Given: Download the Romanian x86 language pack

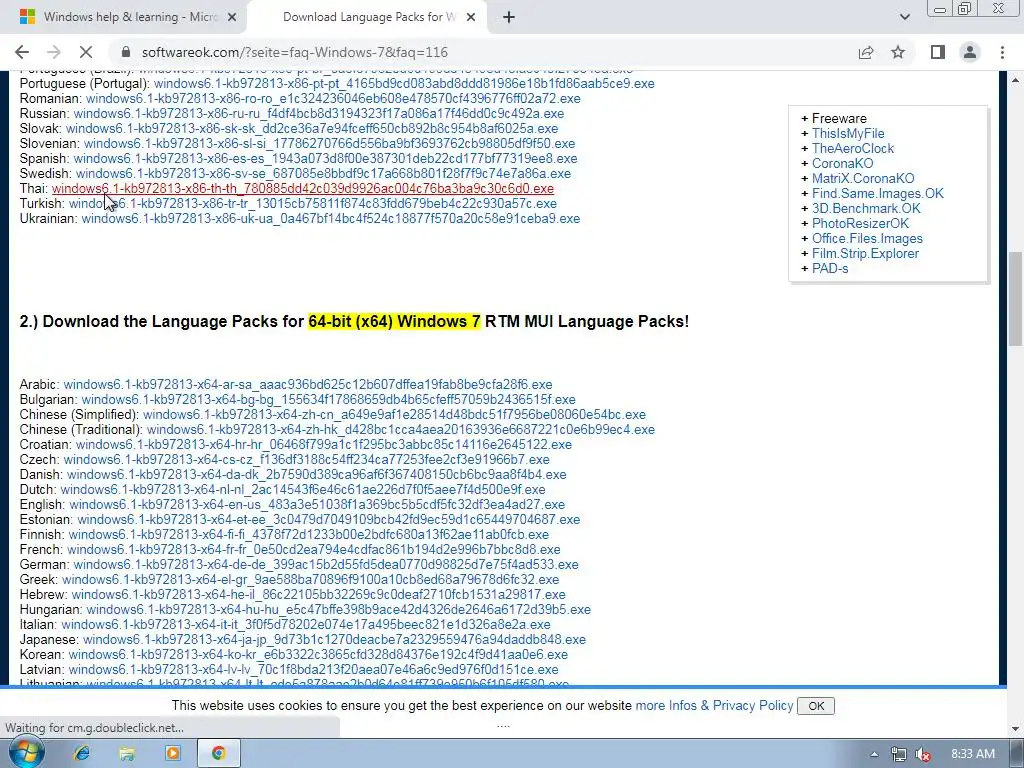Looking at the screenshot, I should click(333, 99).
